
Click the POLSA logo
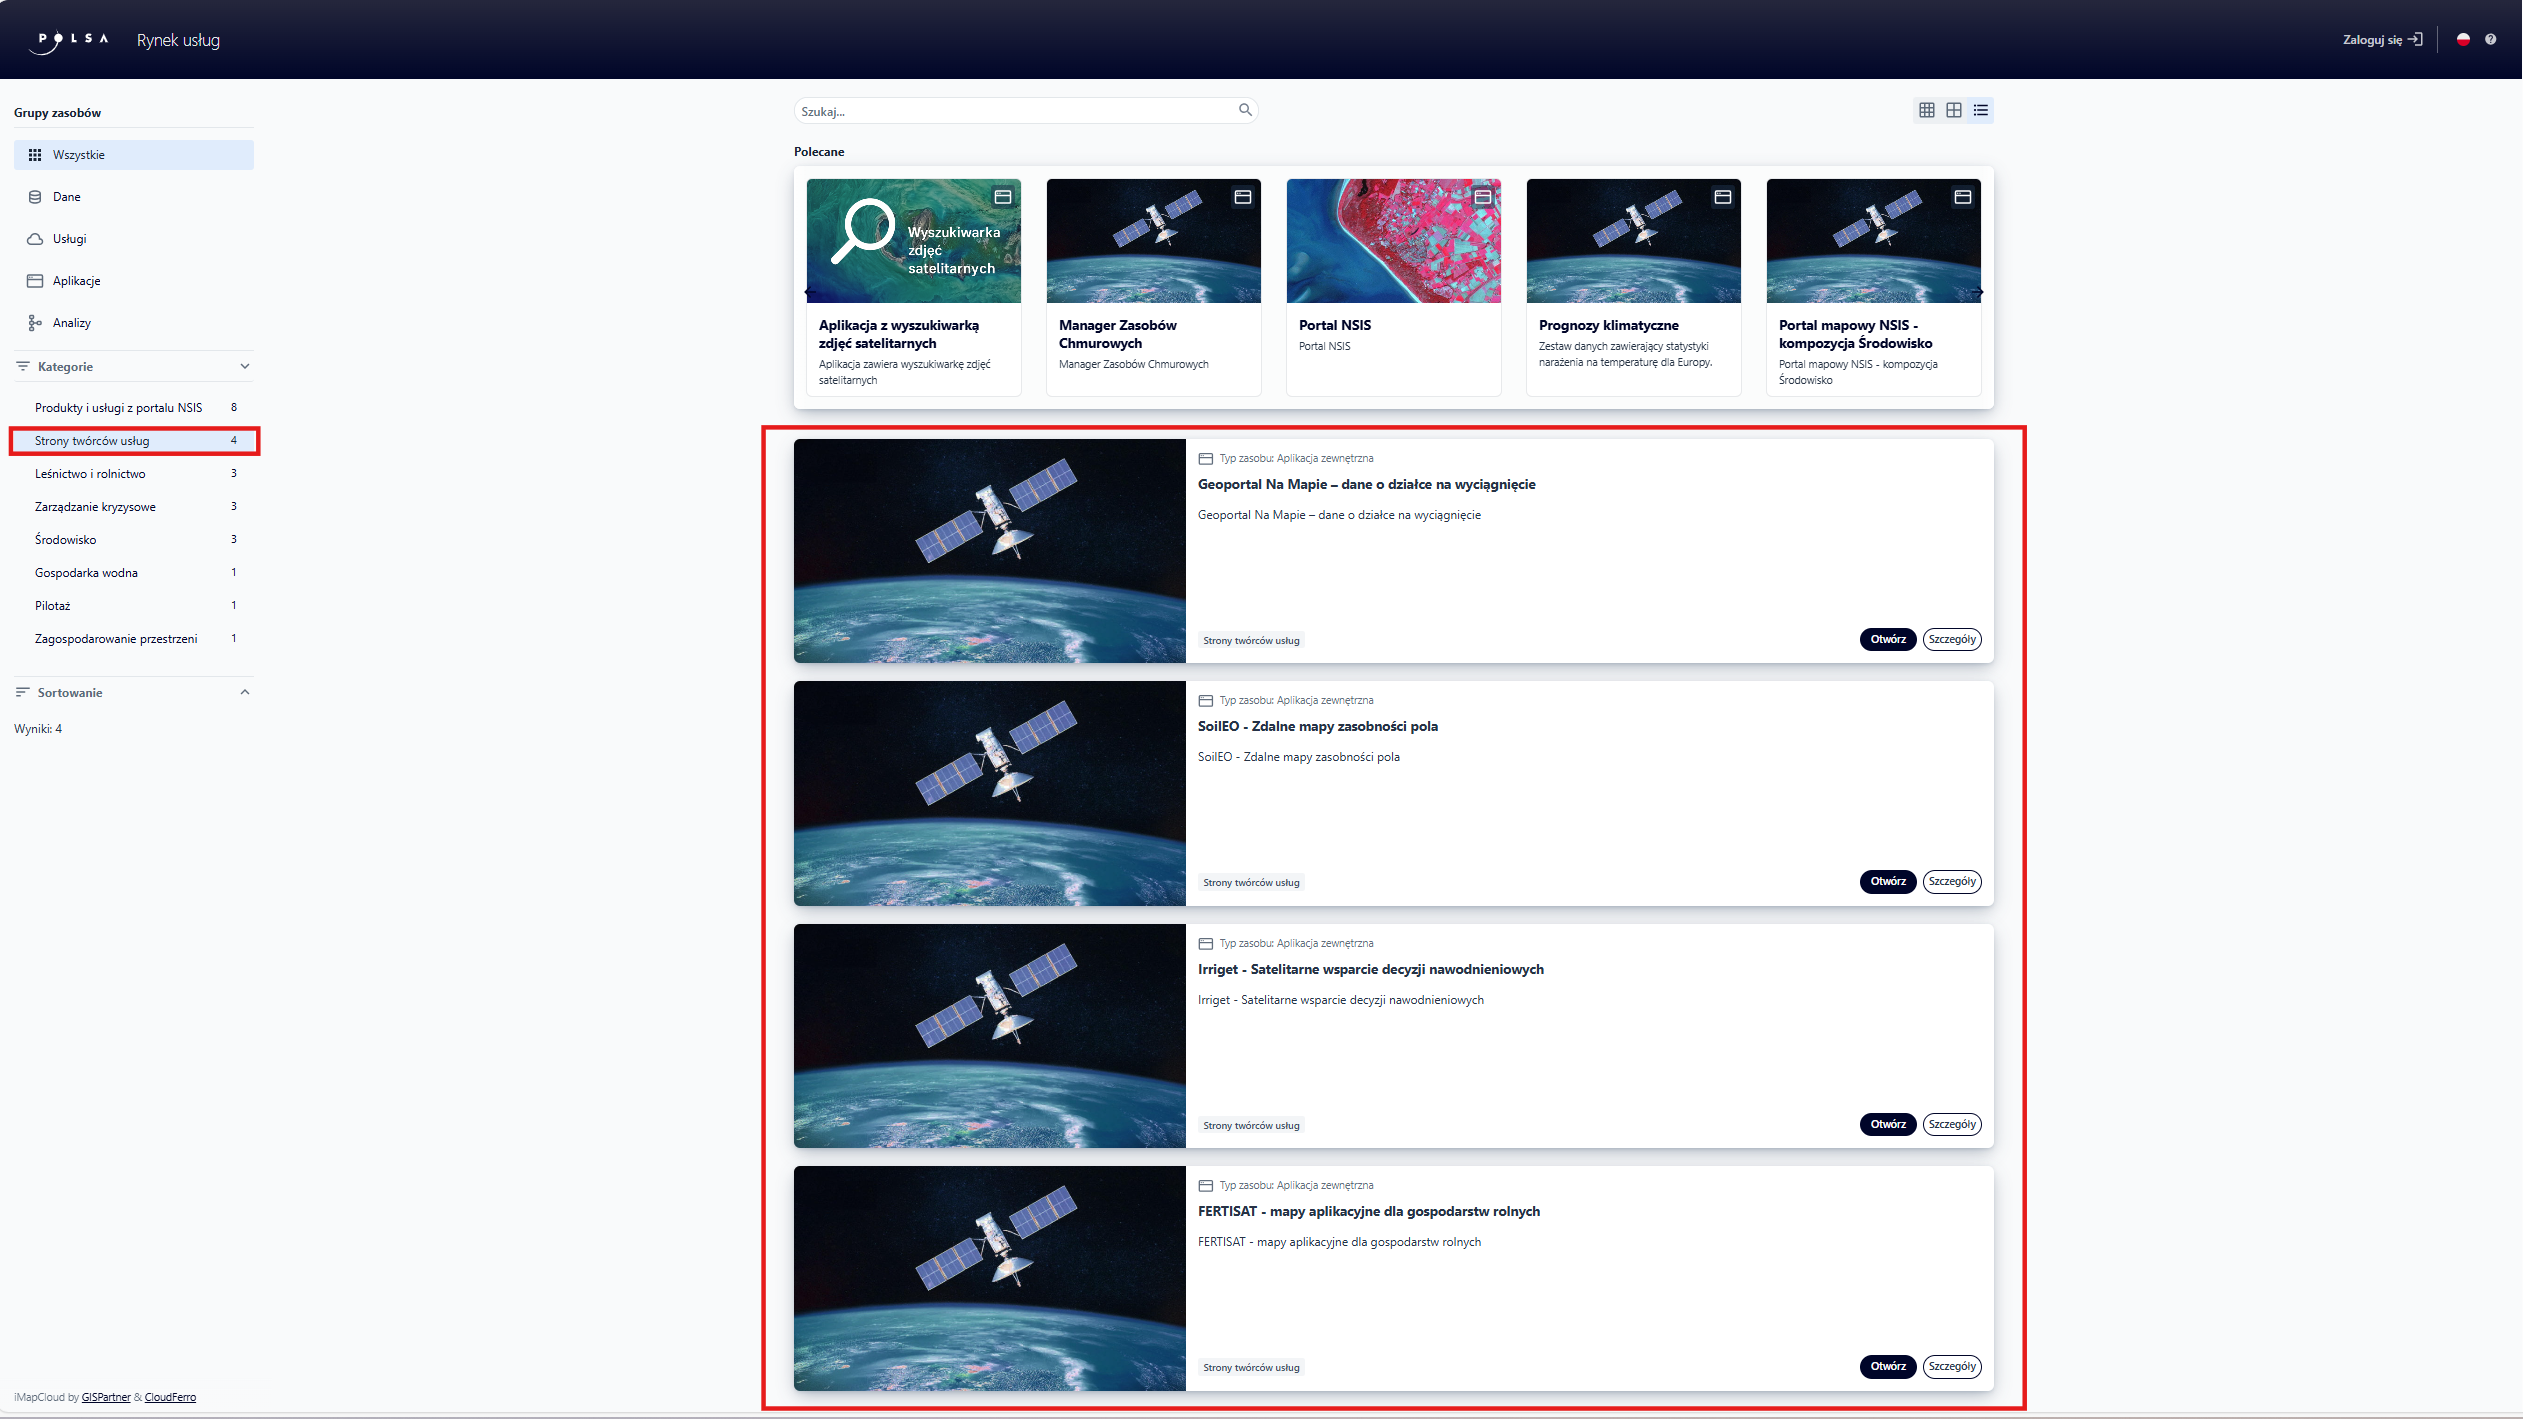click(x=70, y=40)
